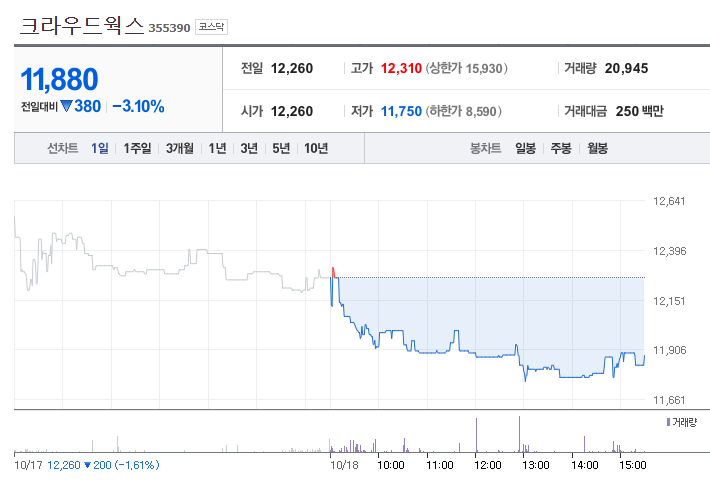Click the 10/18 date marker
Image resolution: width=710 pixels, height=486 pixels.
[x=344, y=465]
